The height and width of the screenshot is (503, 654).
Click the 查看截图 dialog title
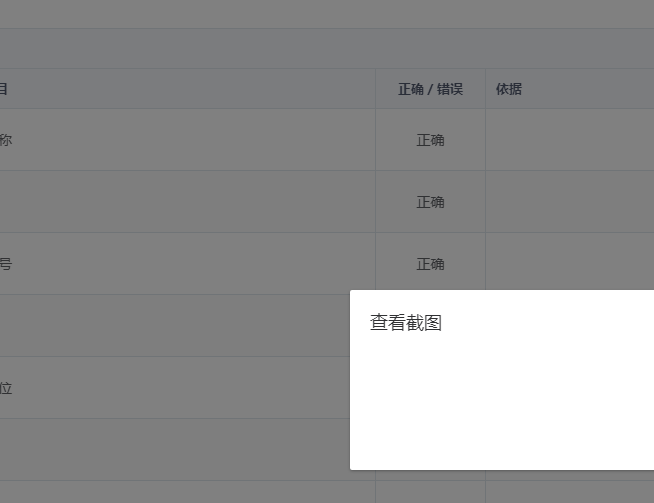(406, 323)
